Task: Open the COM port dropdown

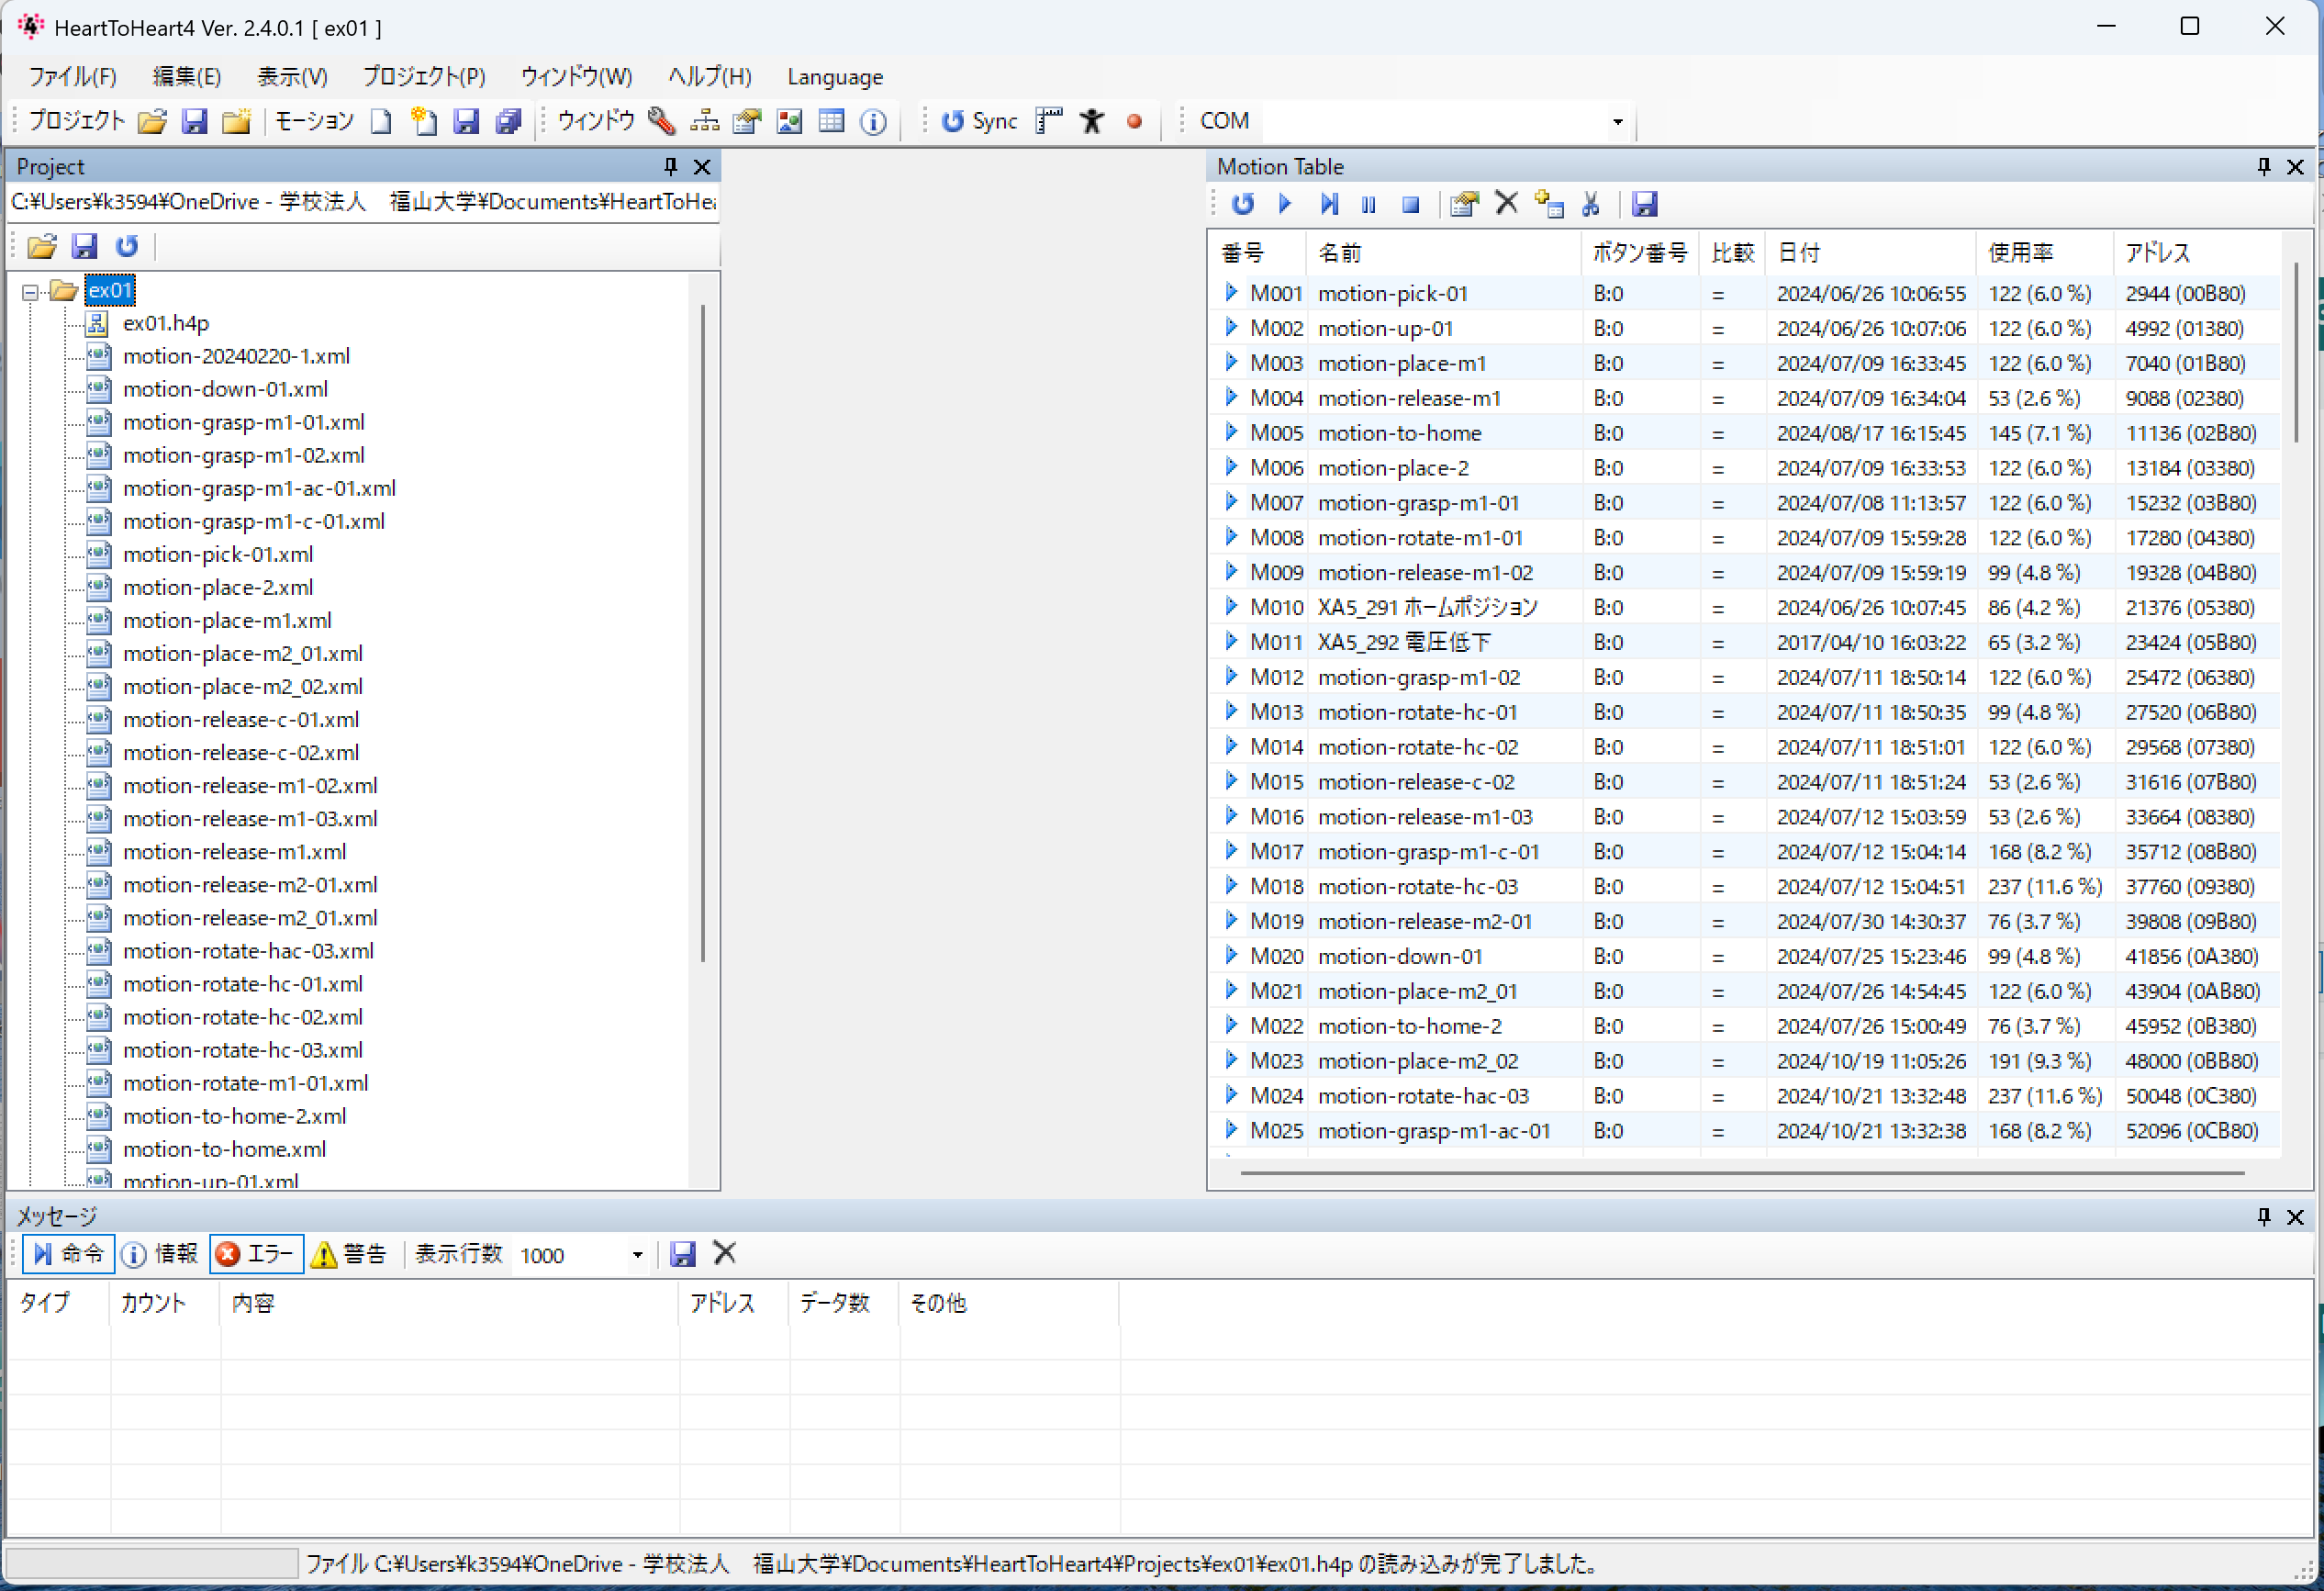Action: click(1617, 122)
